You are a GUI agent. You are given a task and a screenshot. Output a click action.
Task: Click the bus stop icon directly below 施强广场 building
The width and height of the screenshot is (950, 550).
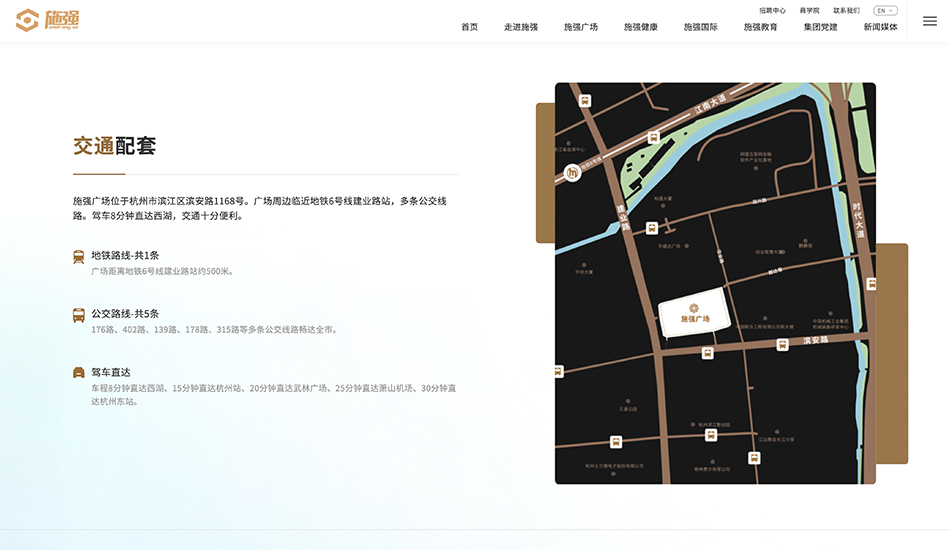707,353
